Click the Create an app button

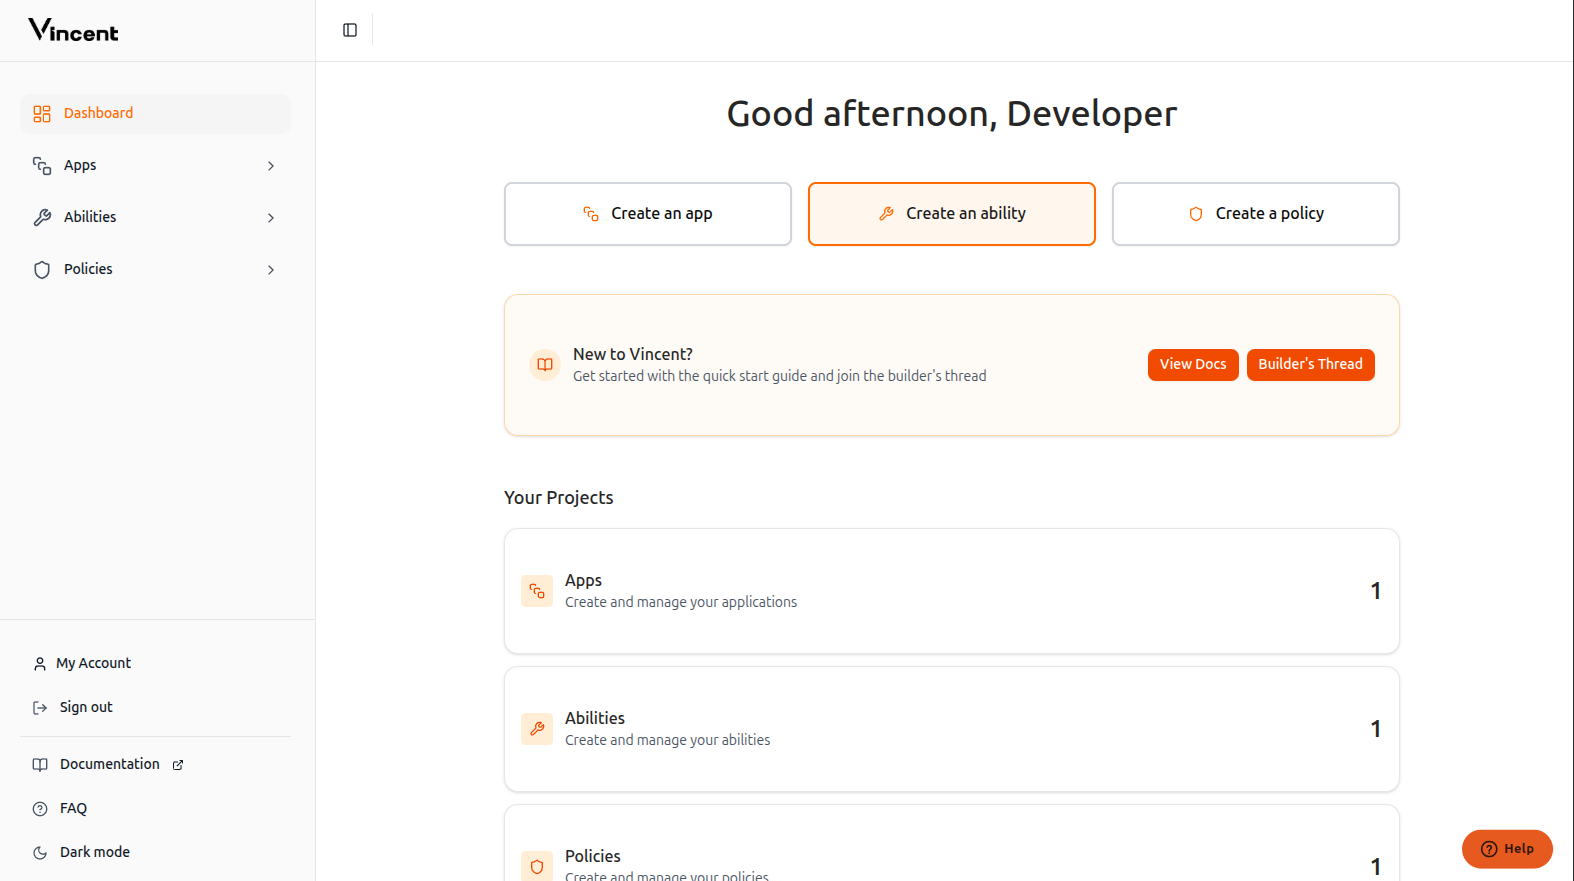648,214
